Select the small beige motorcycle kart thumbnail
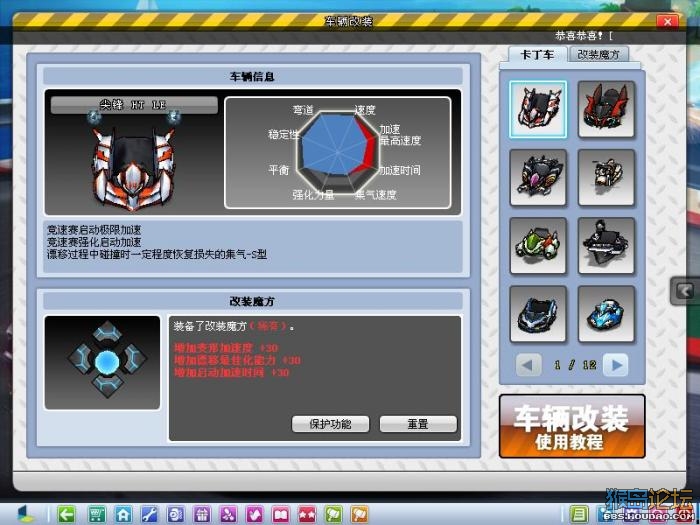 (x=606, y=178)
